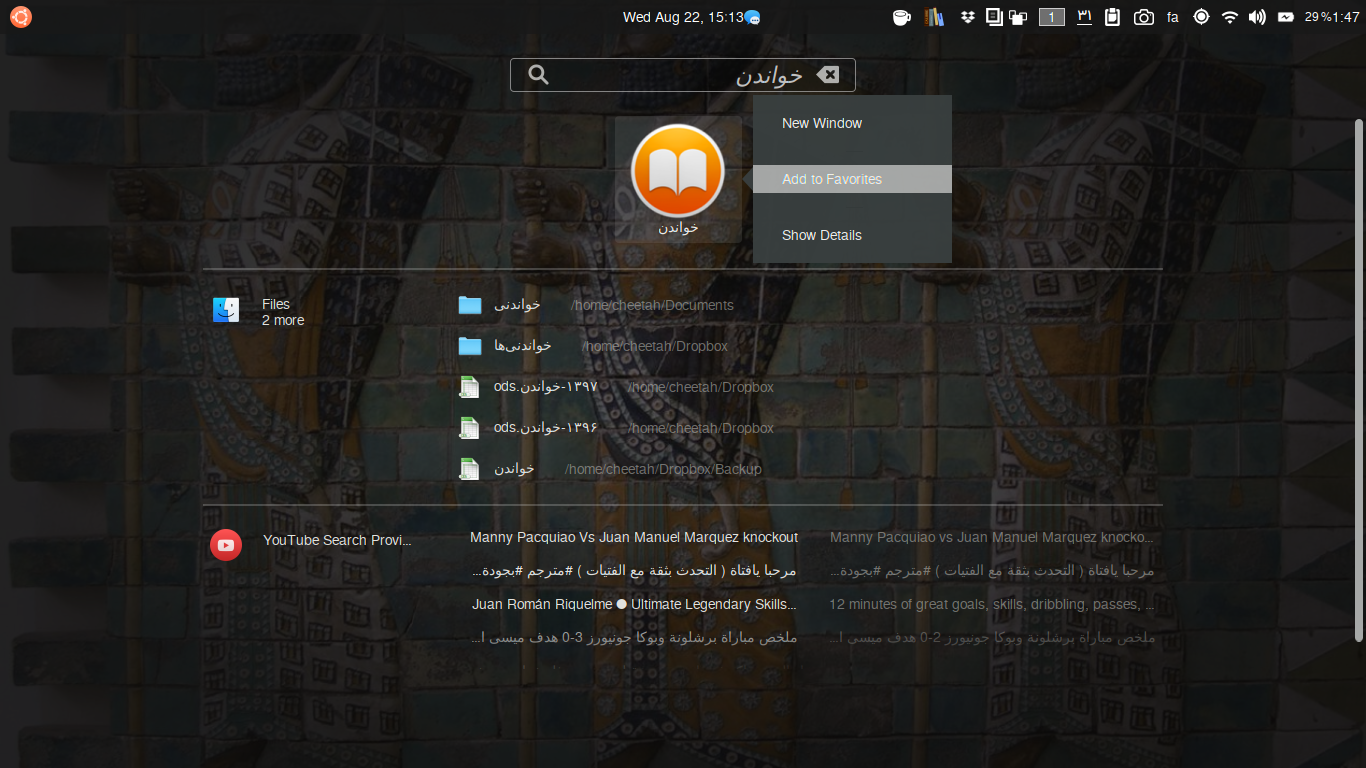Open YouTube Search Provider results
The width and height of the screenshot is (1366, 768).
pyautogui.click(x=312, y=541)
